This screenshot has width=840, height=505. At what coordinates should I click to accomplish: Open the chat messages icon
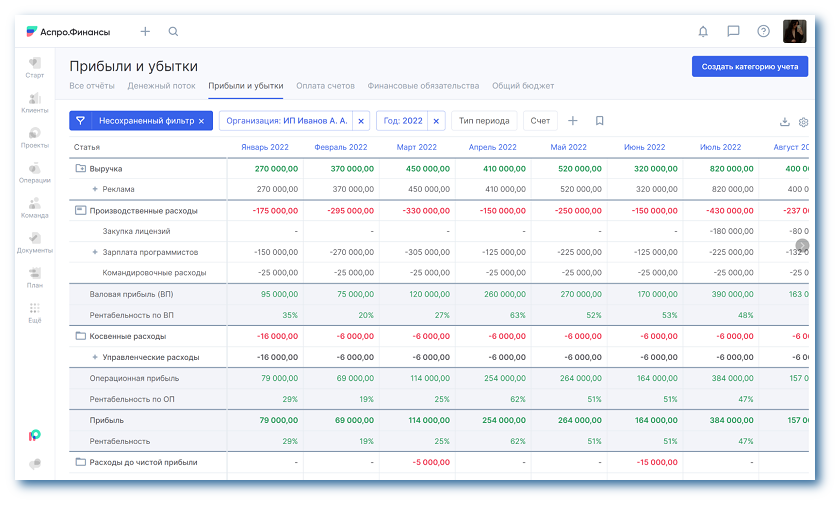[x=733, y=32]
